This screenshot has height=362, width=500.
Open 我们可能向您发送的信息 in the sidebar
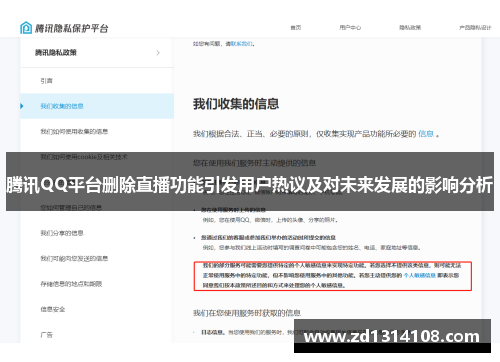pyautogui.click(x=74, y=258)
